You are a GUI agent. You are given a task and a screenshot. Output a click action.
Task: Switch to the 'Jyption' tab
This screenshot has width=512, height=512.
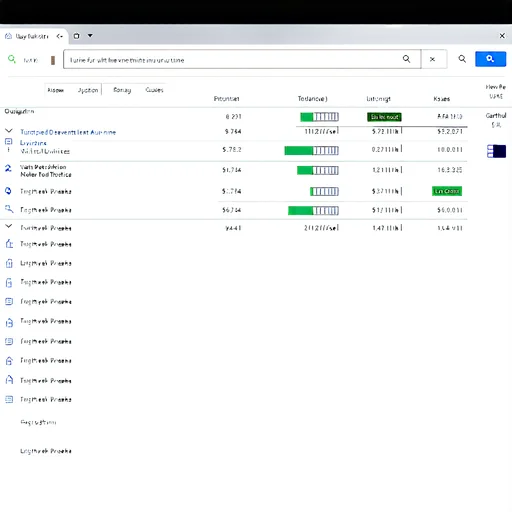coord(88,90)
